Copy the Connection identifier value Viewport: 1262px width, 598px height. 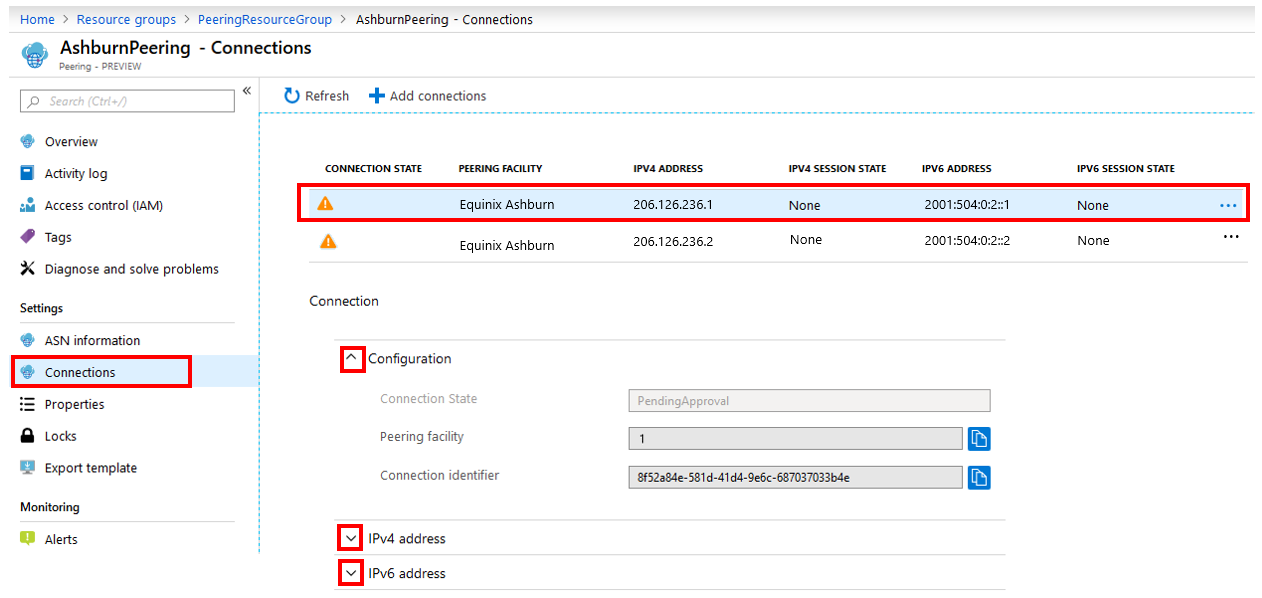(979, 477)
